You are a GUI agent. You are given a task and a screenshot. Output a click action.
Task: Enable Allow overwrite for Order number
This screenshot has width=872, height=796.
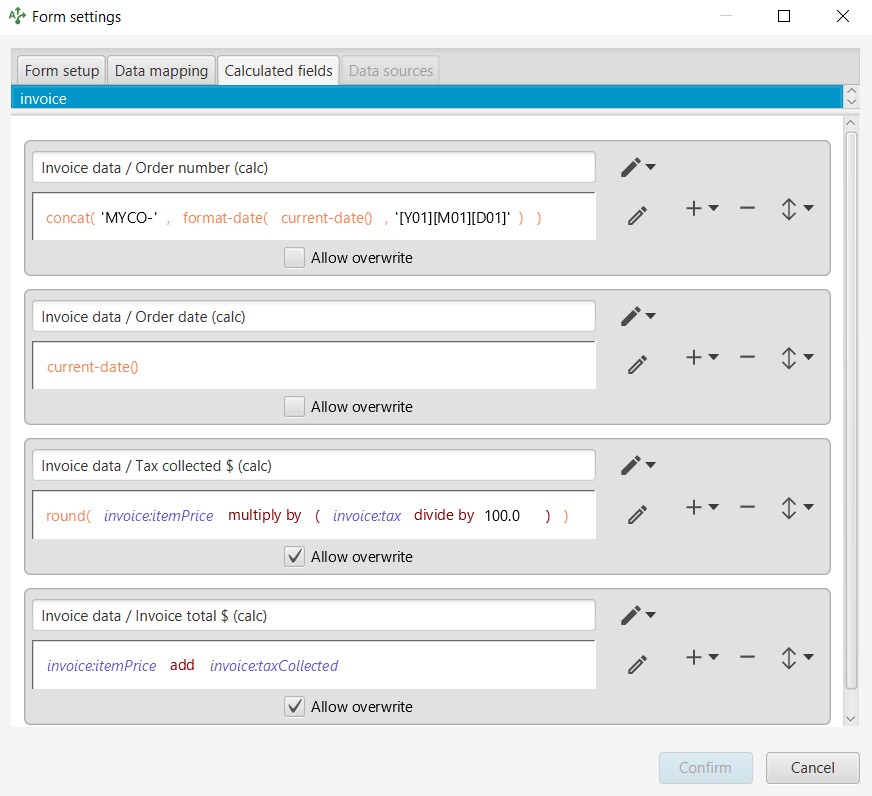tap(294, 258)
